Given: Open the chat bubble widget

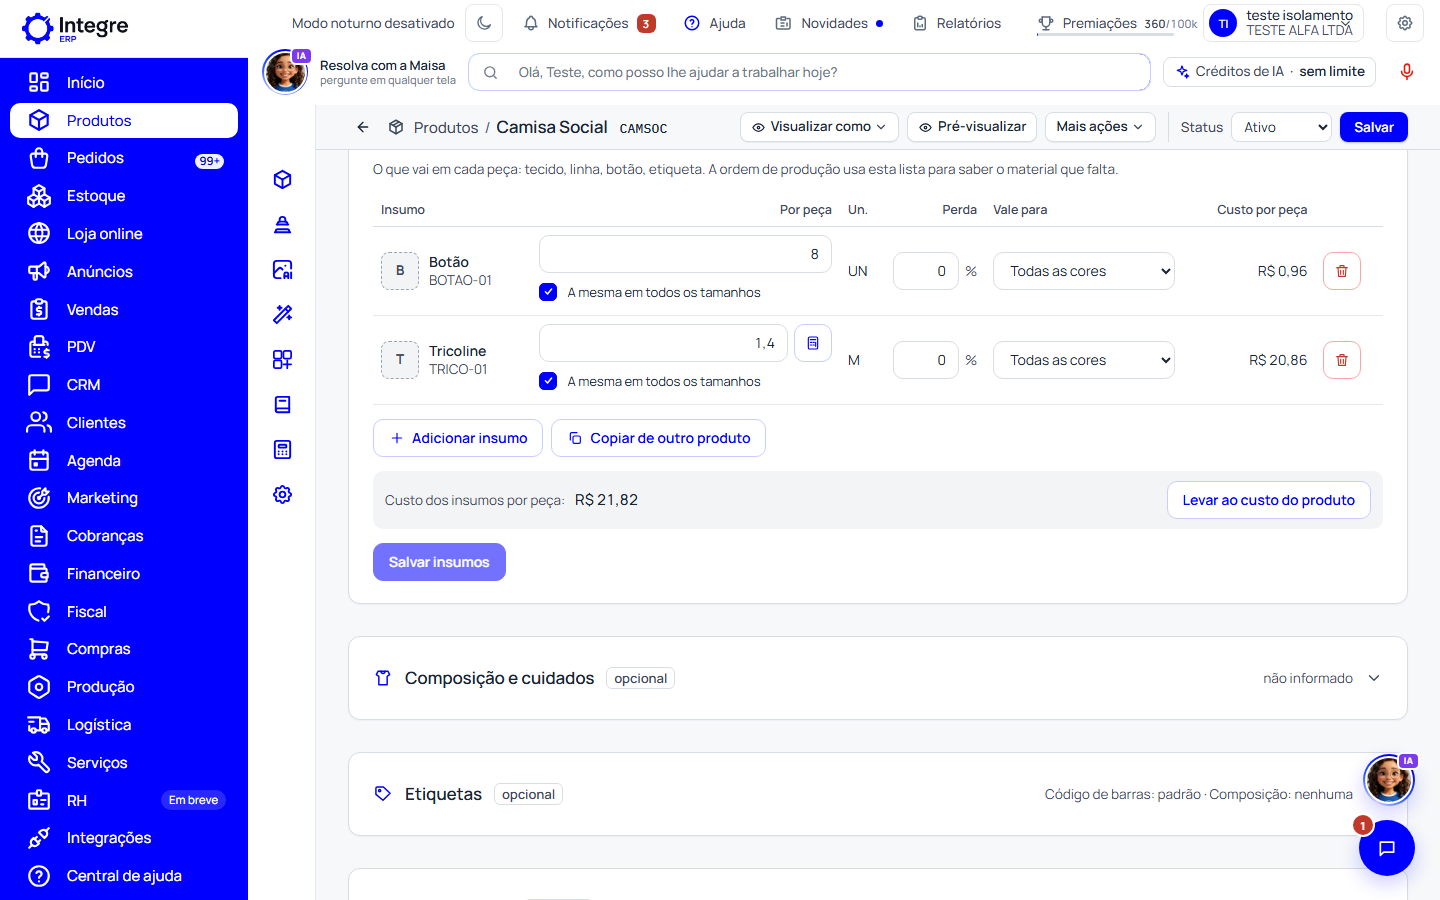Looking at the screenshot, I should click(x=1387, y=848).
